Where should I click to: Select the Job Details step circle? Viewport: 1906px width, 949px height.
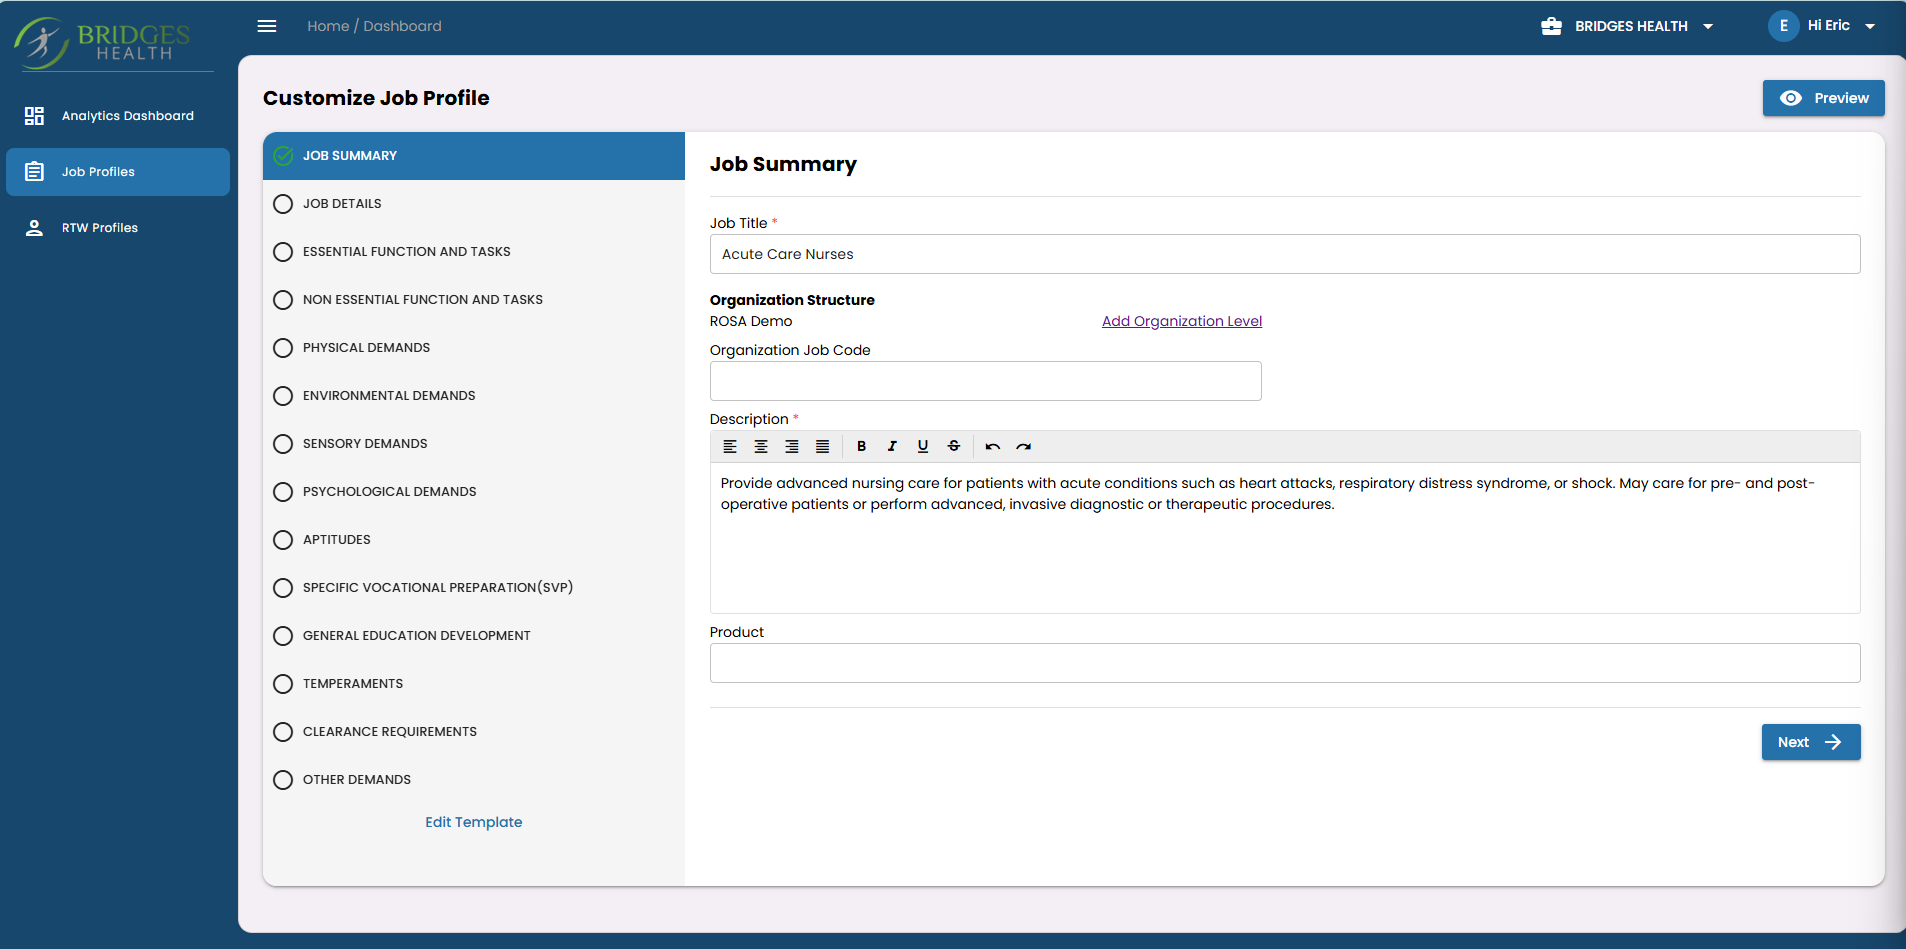283,204
